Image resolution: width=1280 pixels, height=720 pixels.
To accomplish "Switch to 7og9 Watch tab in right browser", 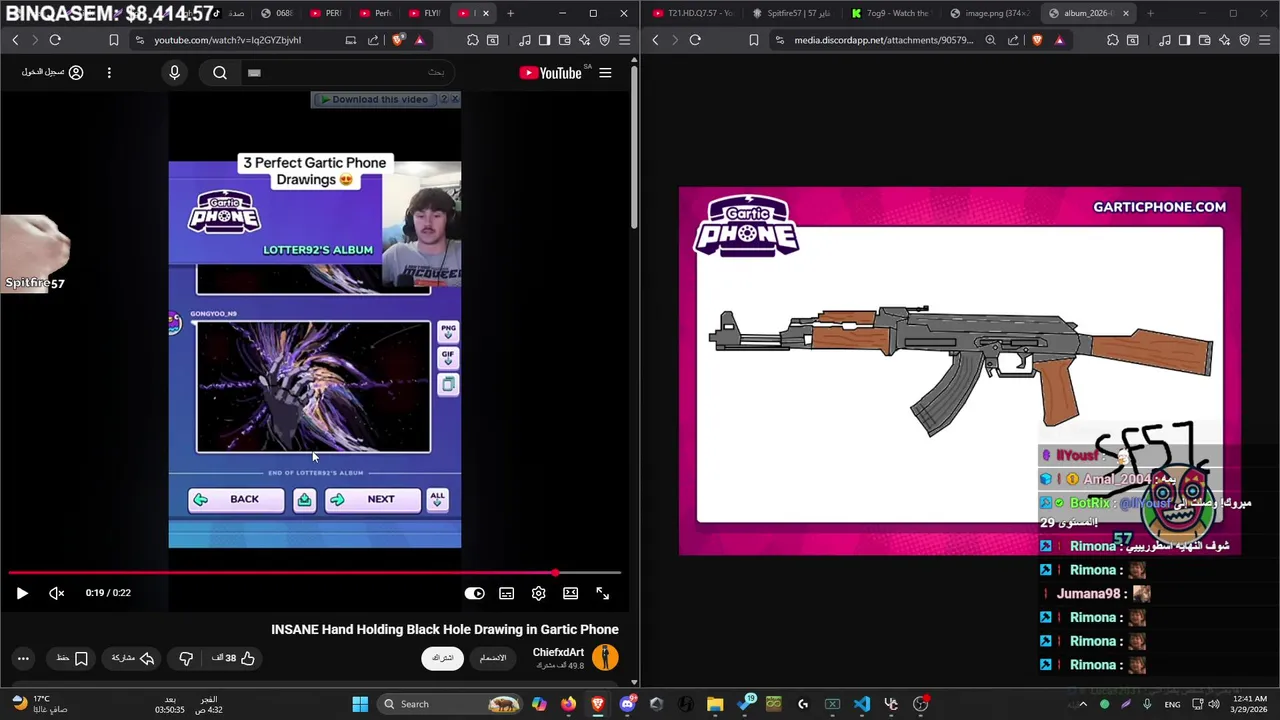I will tap(891, 13).
